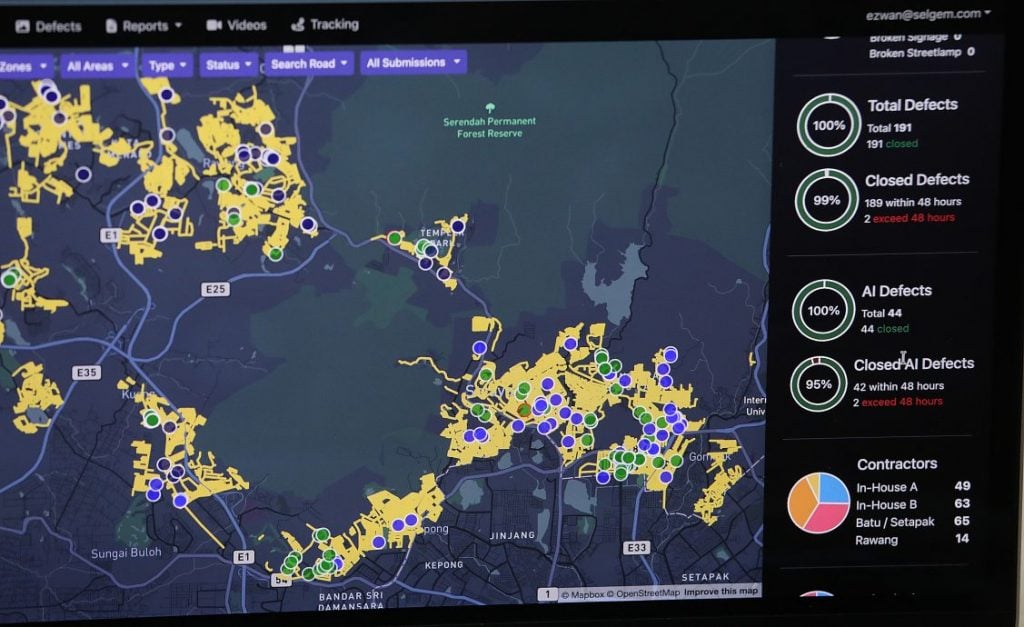Expand the Reports dropdown menu
Image resolution: width=1024 pixels, height=627 pixels.
pyautogui.click(x=143, y=26)
